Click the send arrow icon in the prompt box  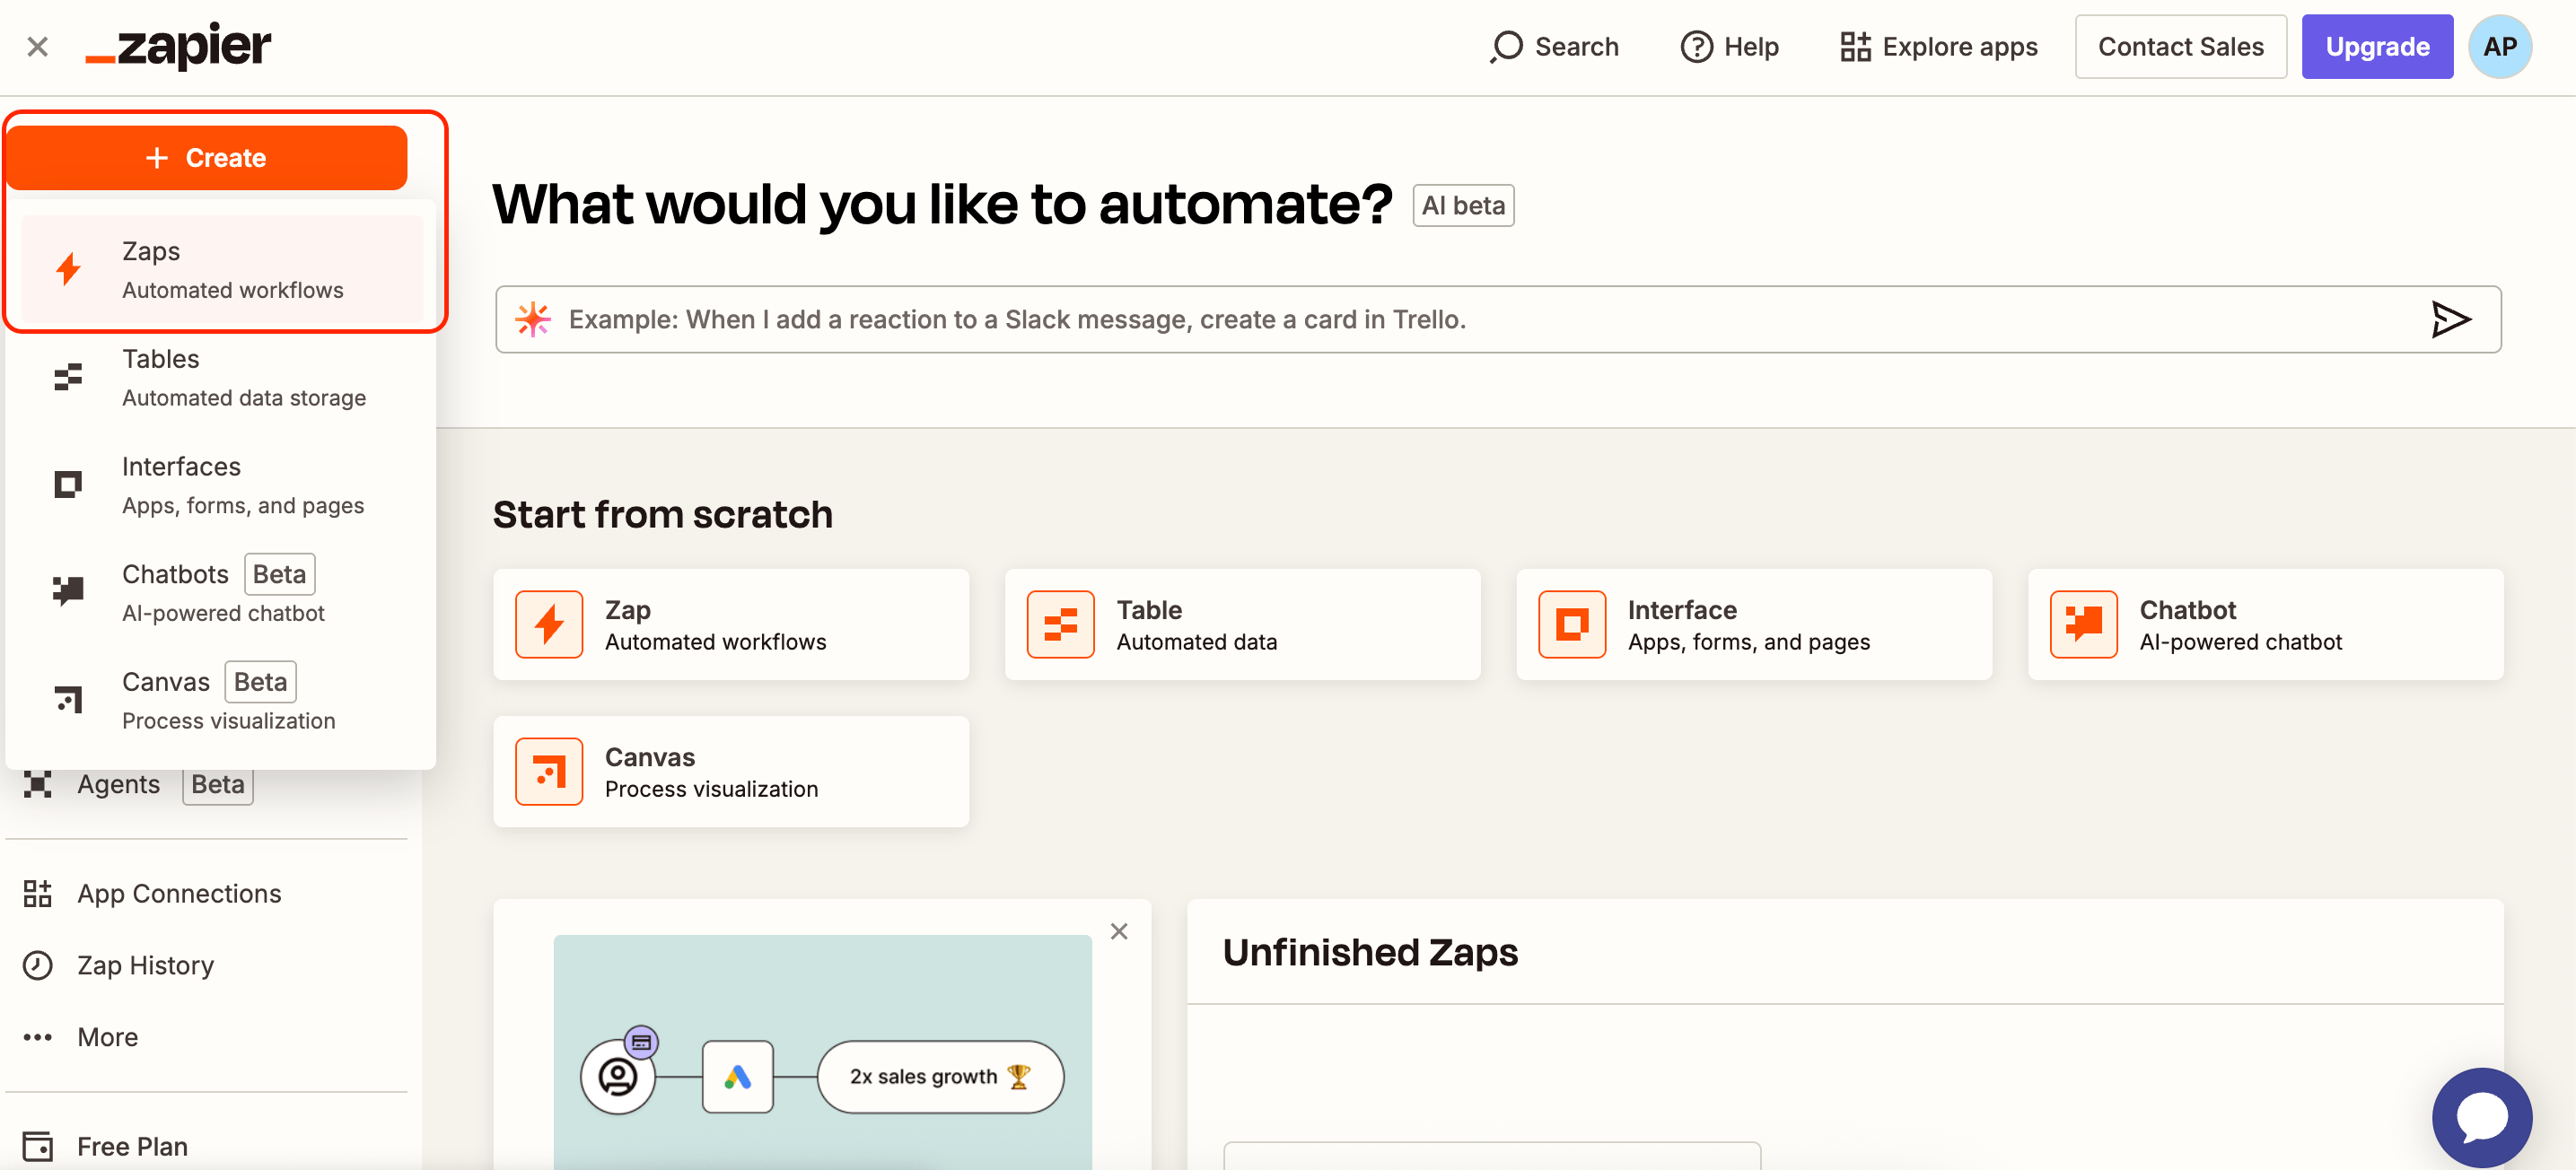coord(2450,320)
